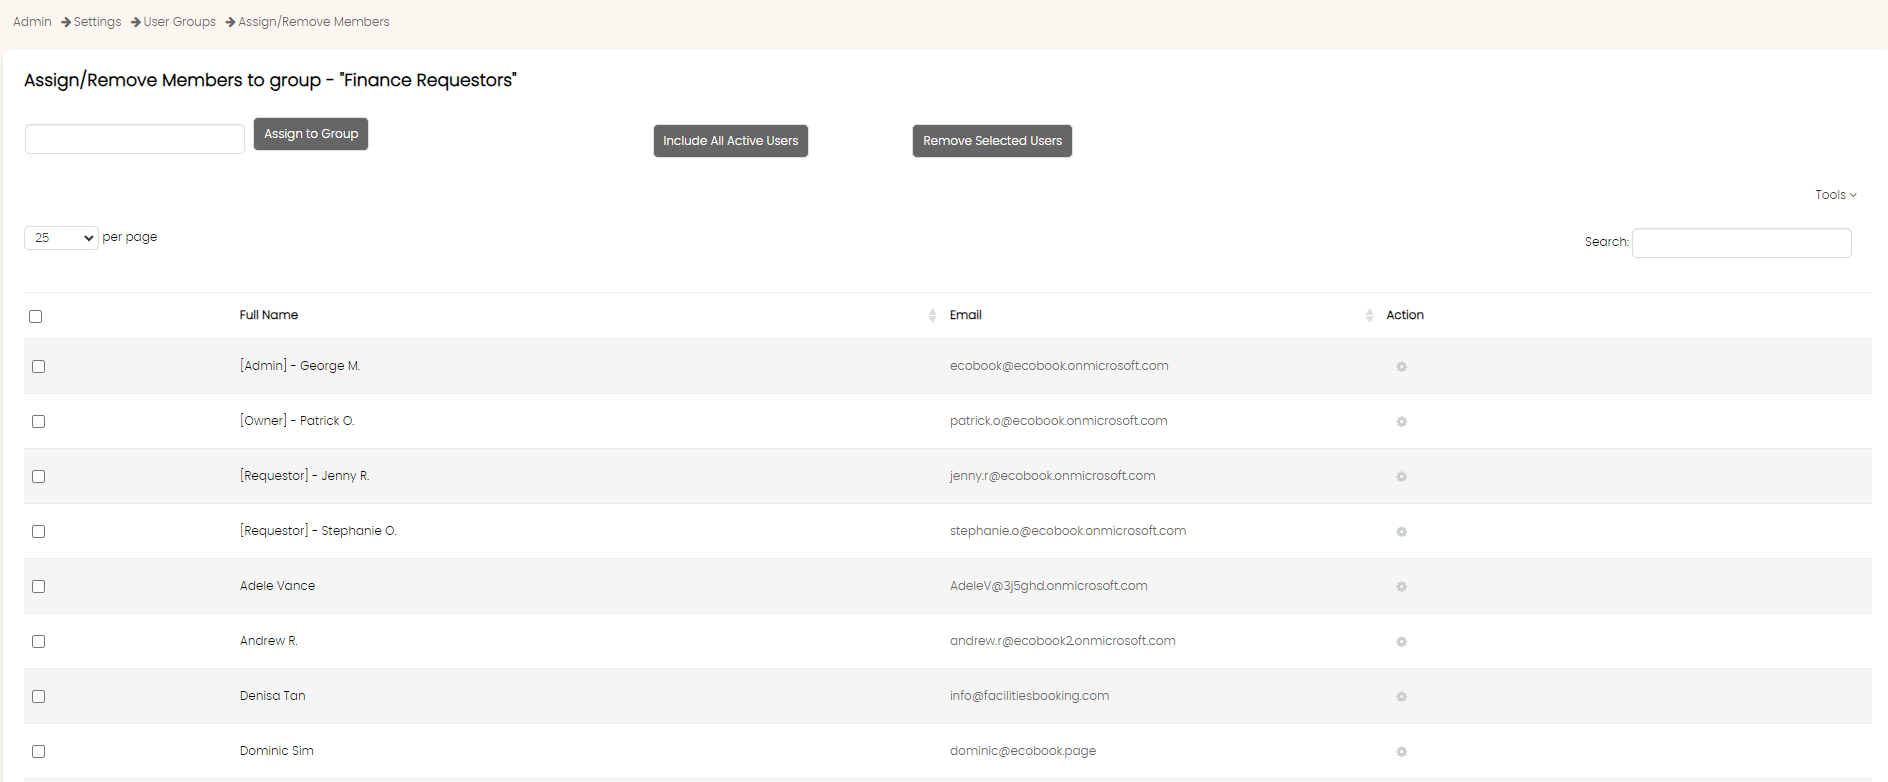Click the name [Requestor] - Stephanie O.
Screen dimensions: 1888x782
point(318,531)
